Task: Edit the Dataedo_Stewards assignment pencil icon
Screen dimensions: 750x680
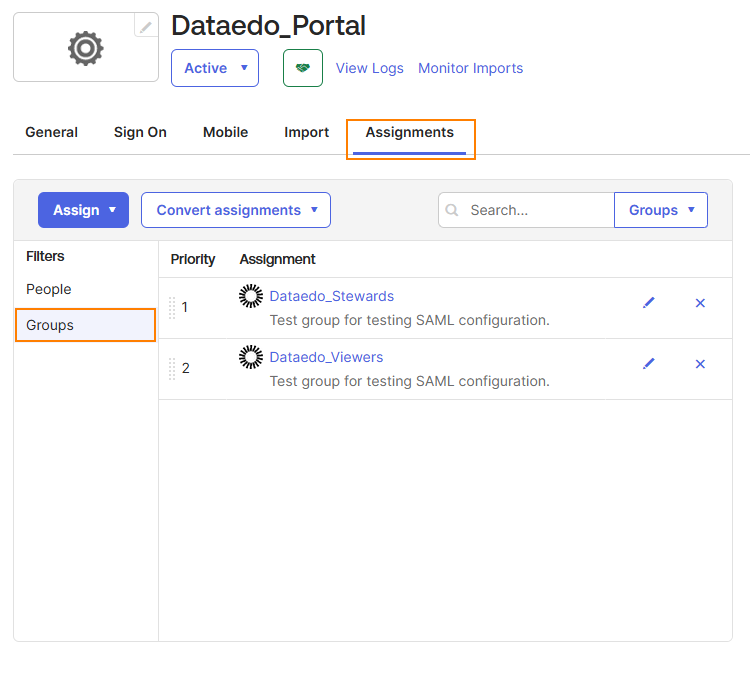Action: click(649, 303)
